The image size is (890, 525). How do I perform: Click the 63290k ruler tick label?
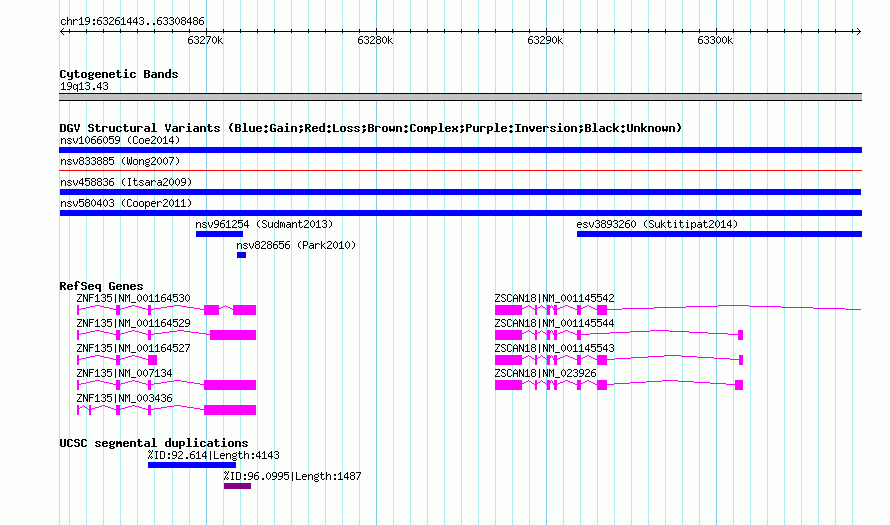click(x=545, y=40)
